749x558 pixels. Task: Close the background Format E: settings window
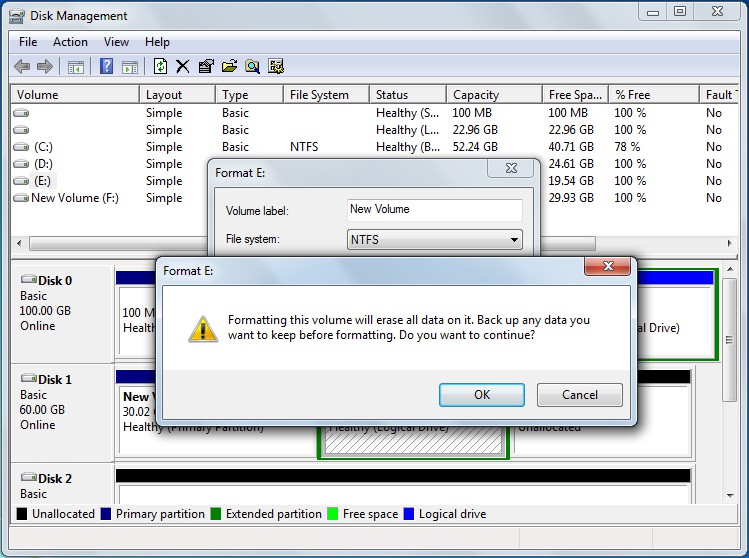[x=511, y=168]
